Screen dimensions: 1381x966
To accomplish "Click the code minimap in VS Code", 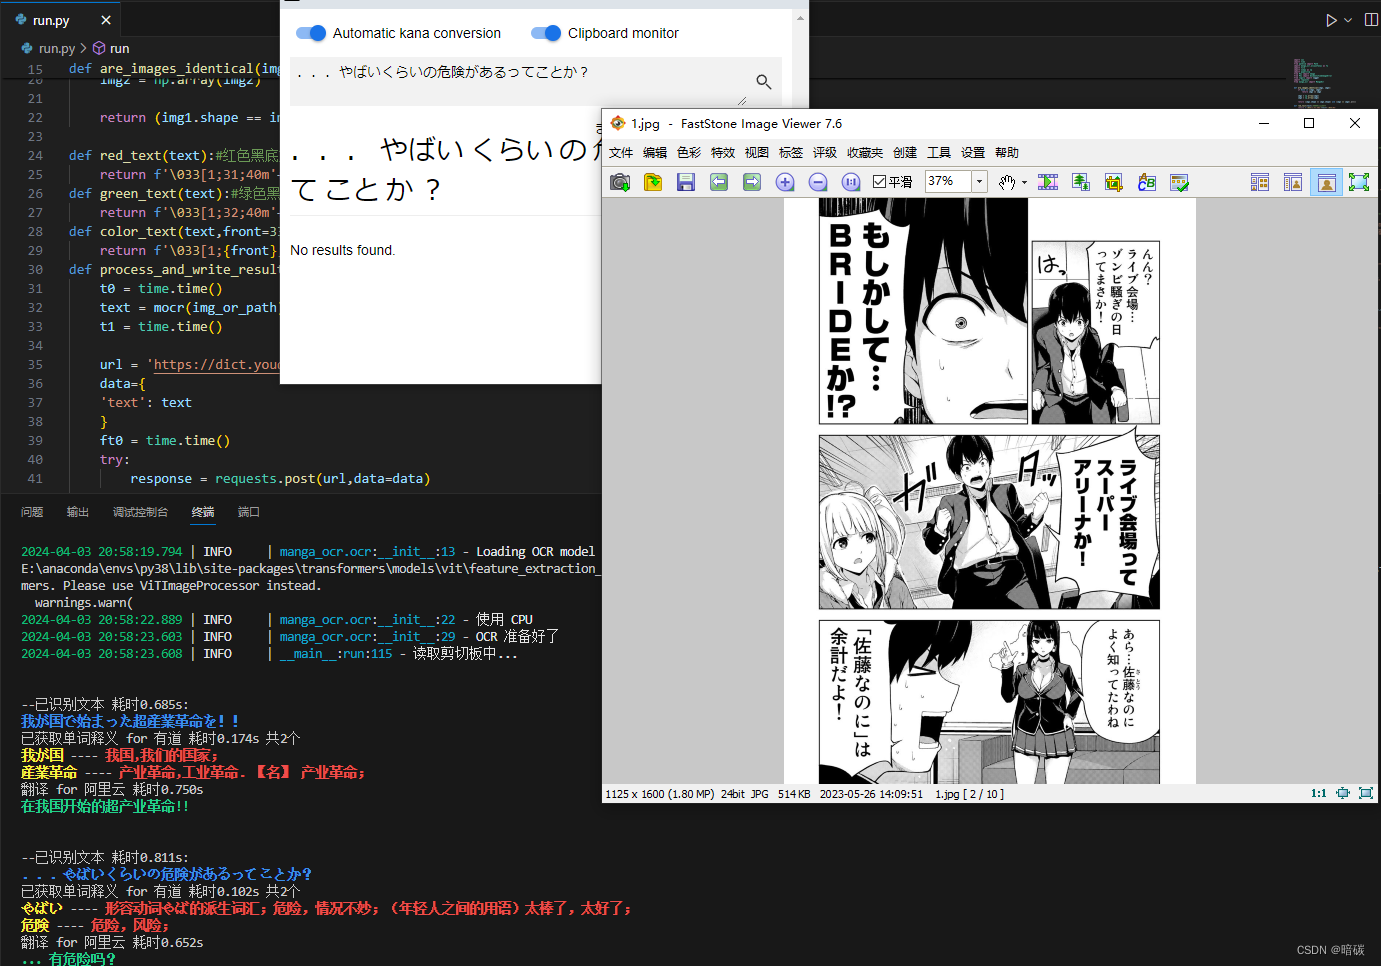I will tap(1327, 82).
